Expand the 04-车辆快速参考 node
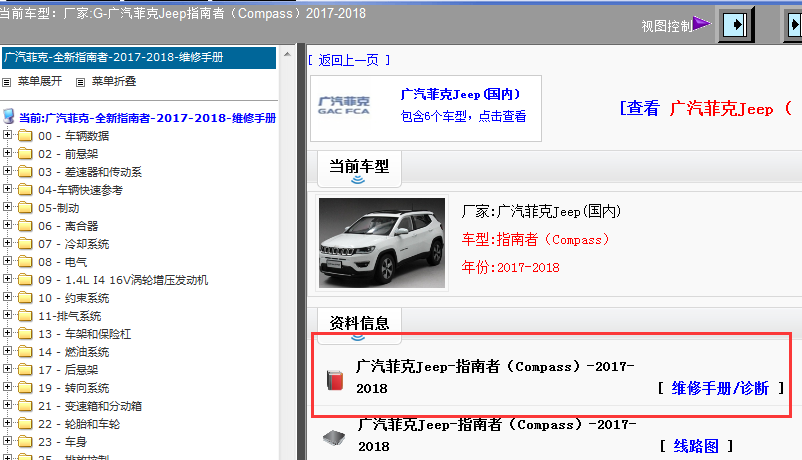 pyautogui.click(x=7, y=189)
